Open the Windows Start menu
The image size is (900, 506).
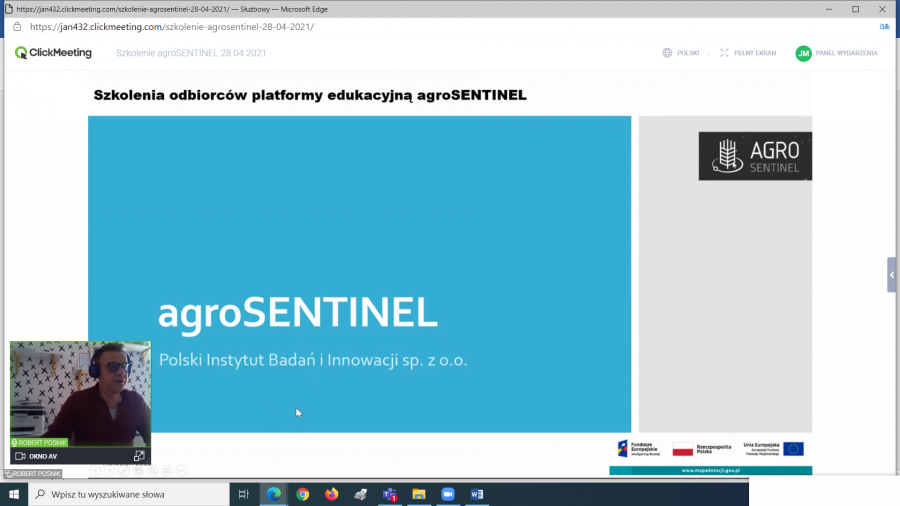pos(14,494)
